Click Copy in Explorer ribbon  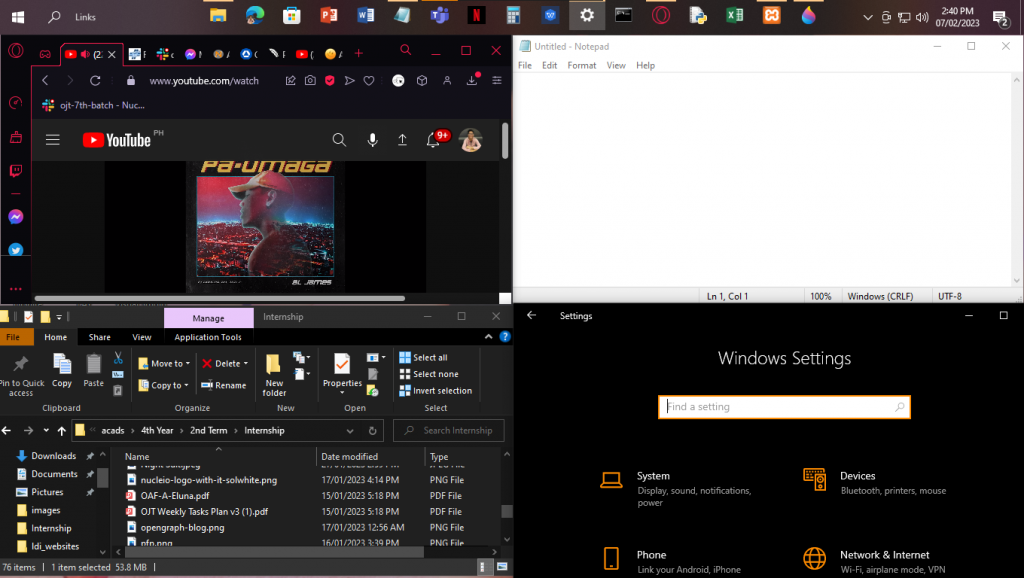click(62, 371)
